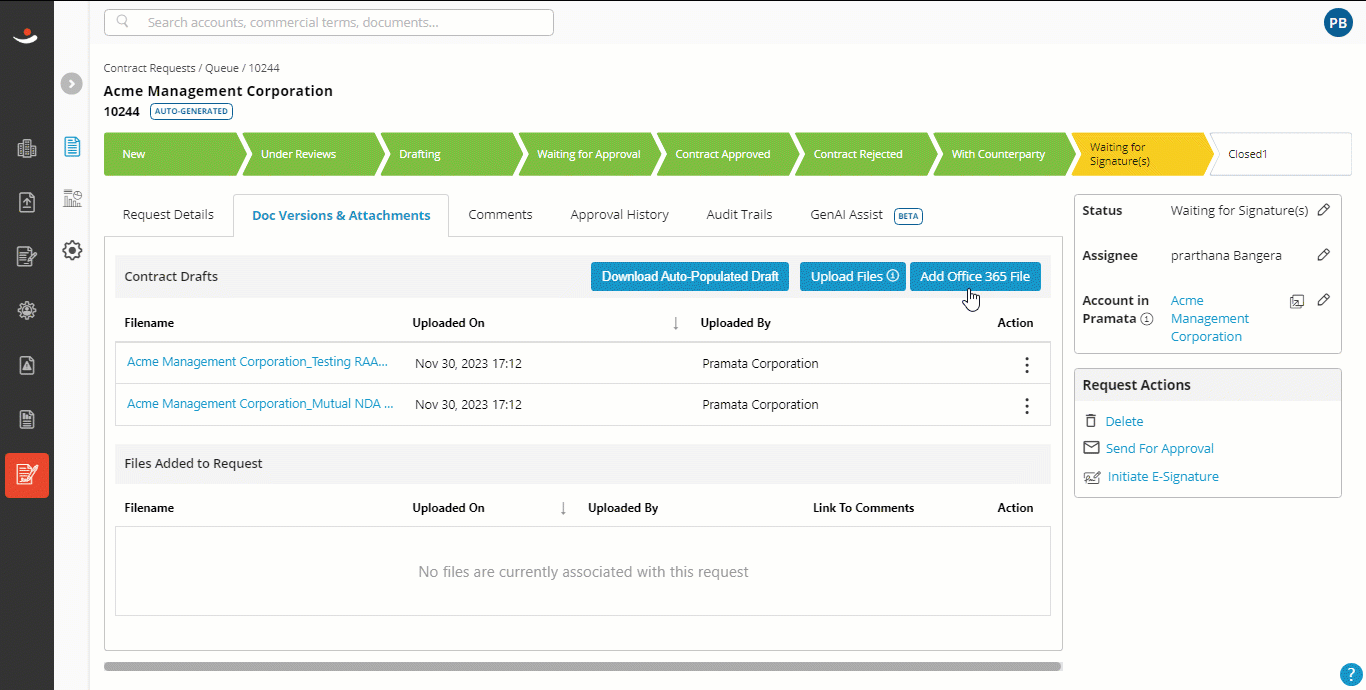This screenshot has height=690, width=1366.
Task: Click Initiate E-Signature link
Action: click(x=1163, y=477)
